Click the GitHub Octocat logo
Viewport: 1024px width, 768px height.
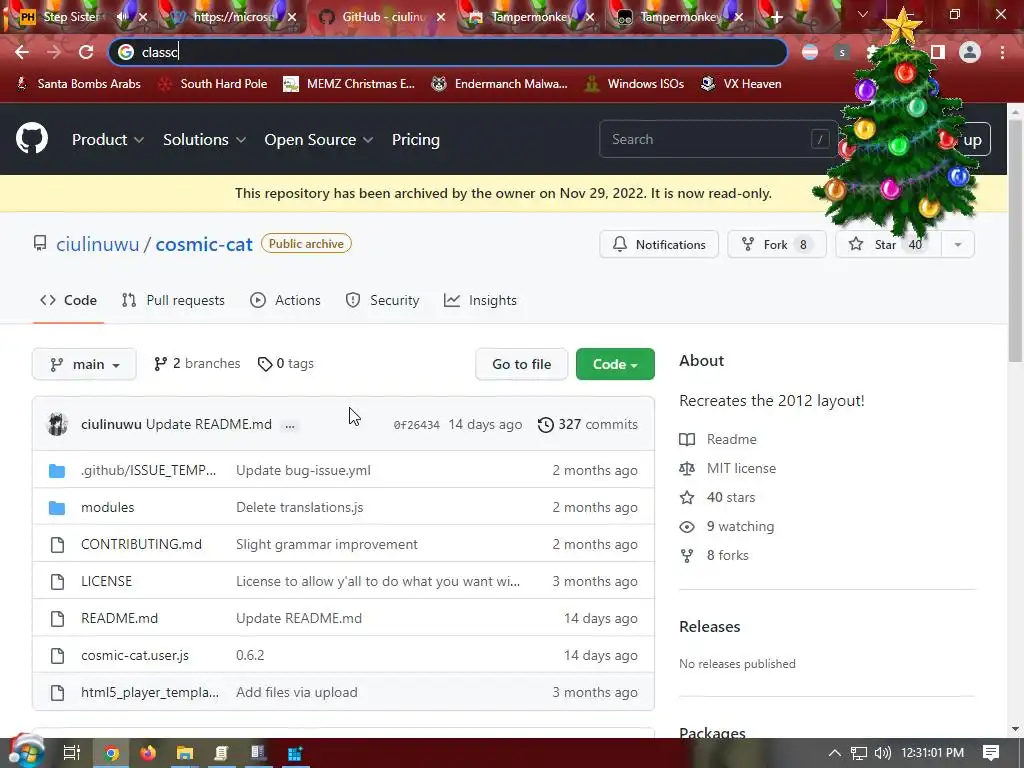pyautogui.click(x=31, y=138)
